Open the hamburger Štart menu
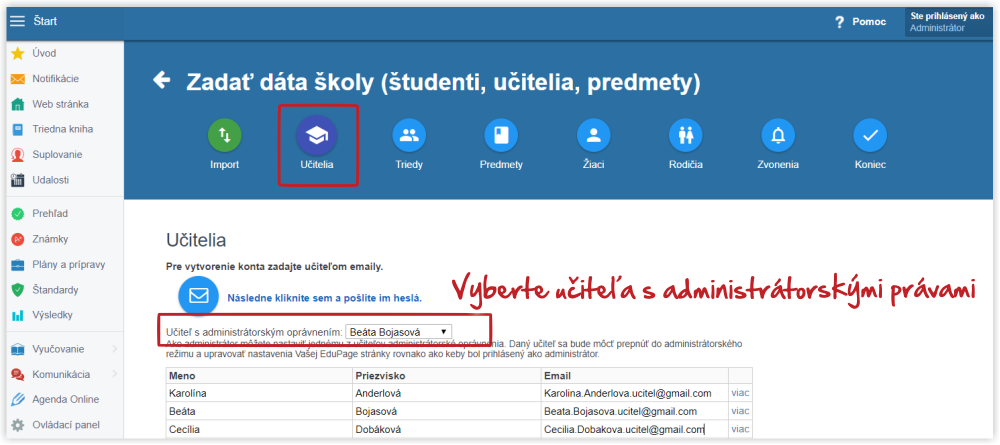 pos(18,21)
